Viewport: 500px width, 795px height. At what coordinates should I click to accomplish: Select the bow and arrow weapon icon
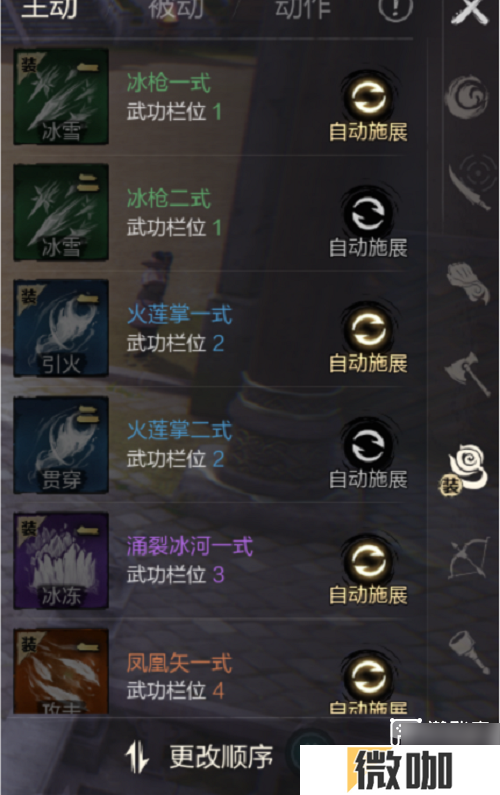click(469, 558)
